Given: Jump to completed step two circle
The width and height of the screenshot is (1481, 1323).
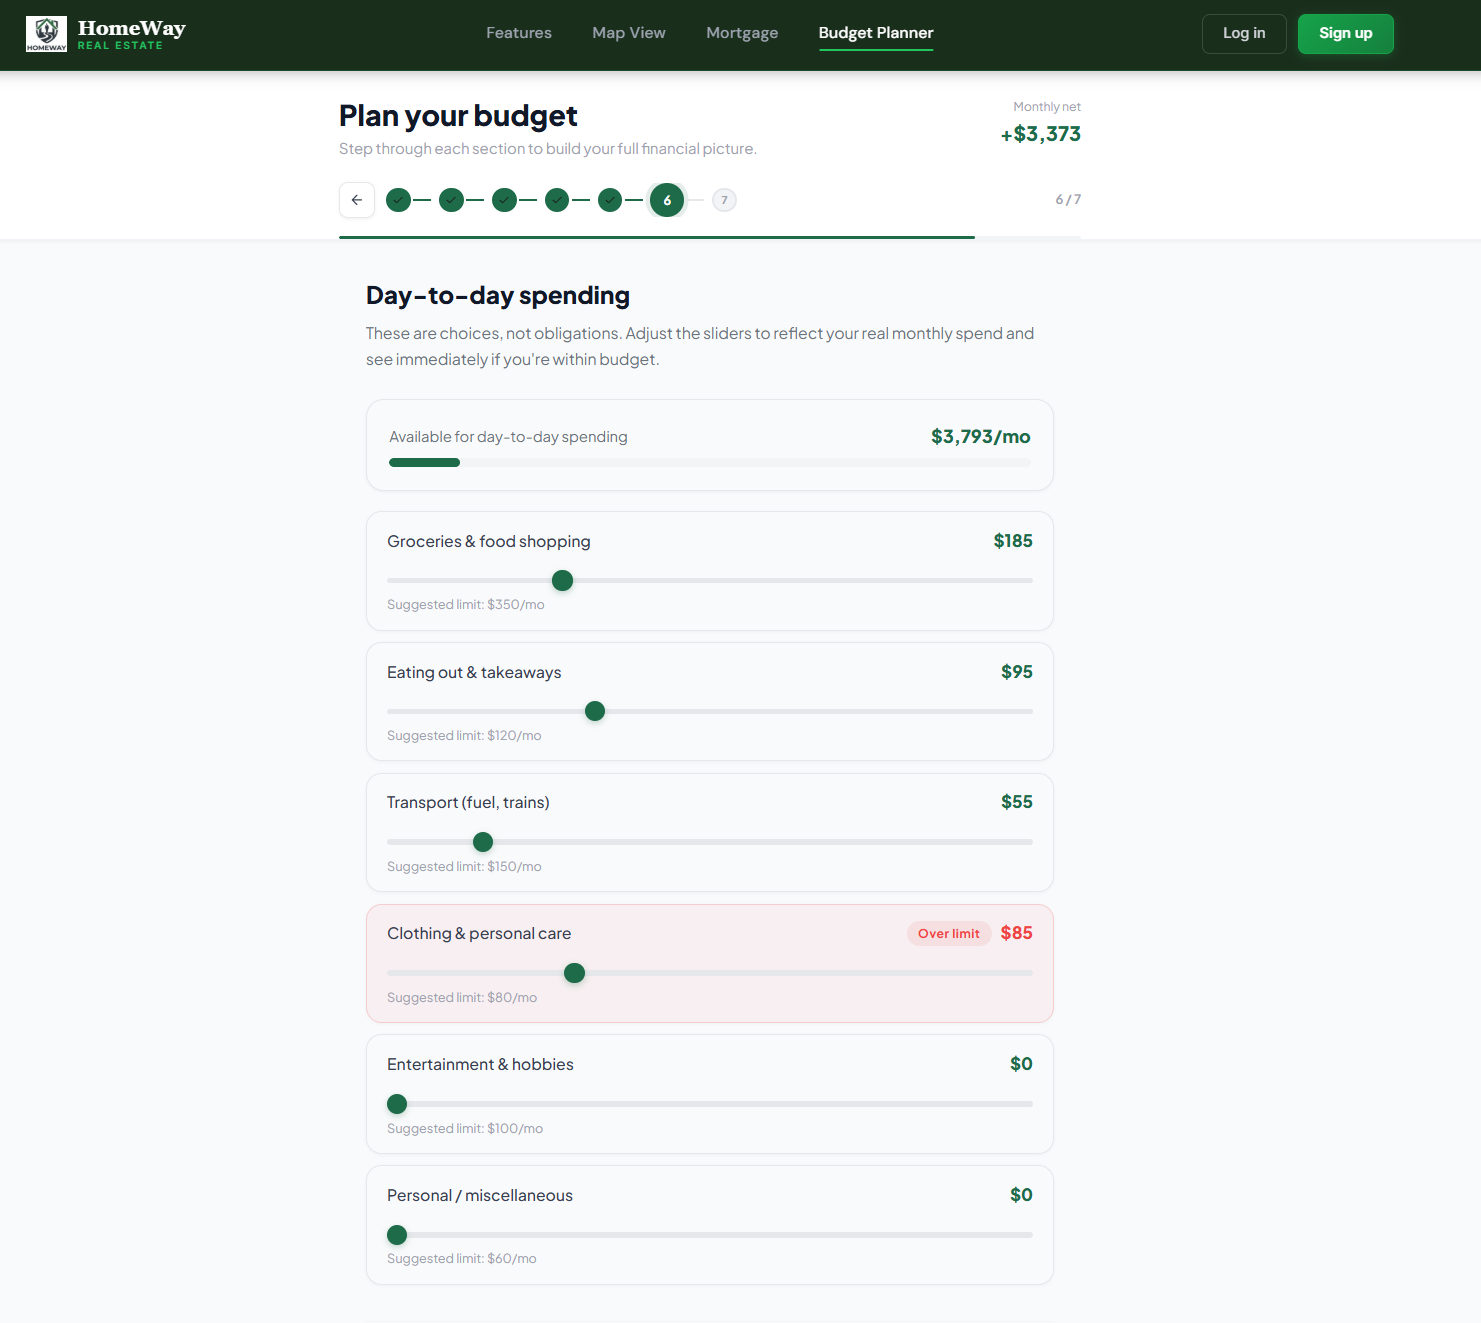Looking at the screenshot, I should coord(452,200).
